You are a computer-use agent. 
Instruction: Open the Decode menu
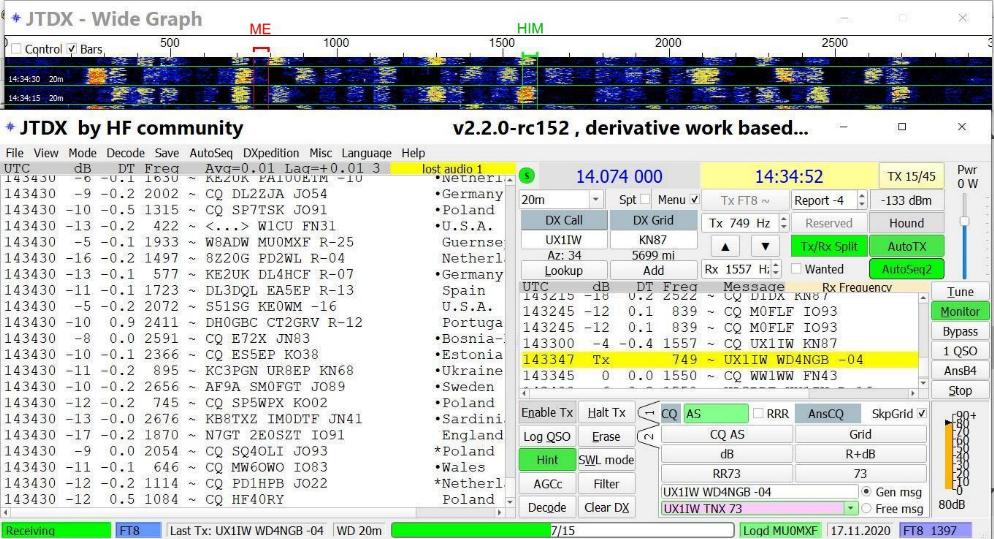click(x=126, y=153)
